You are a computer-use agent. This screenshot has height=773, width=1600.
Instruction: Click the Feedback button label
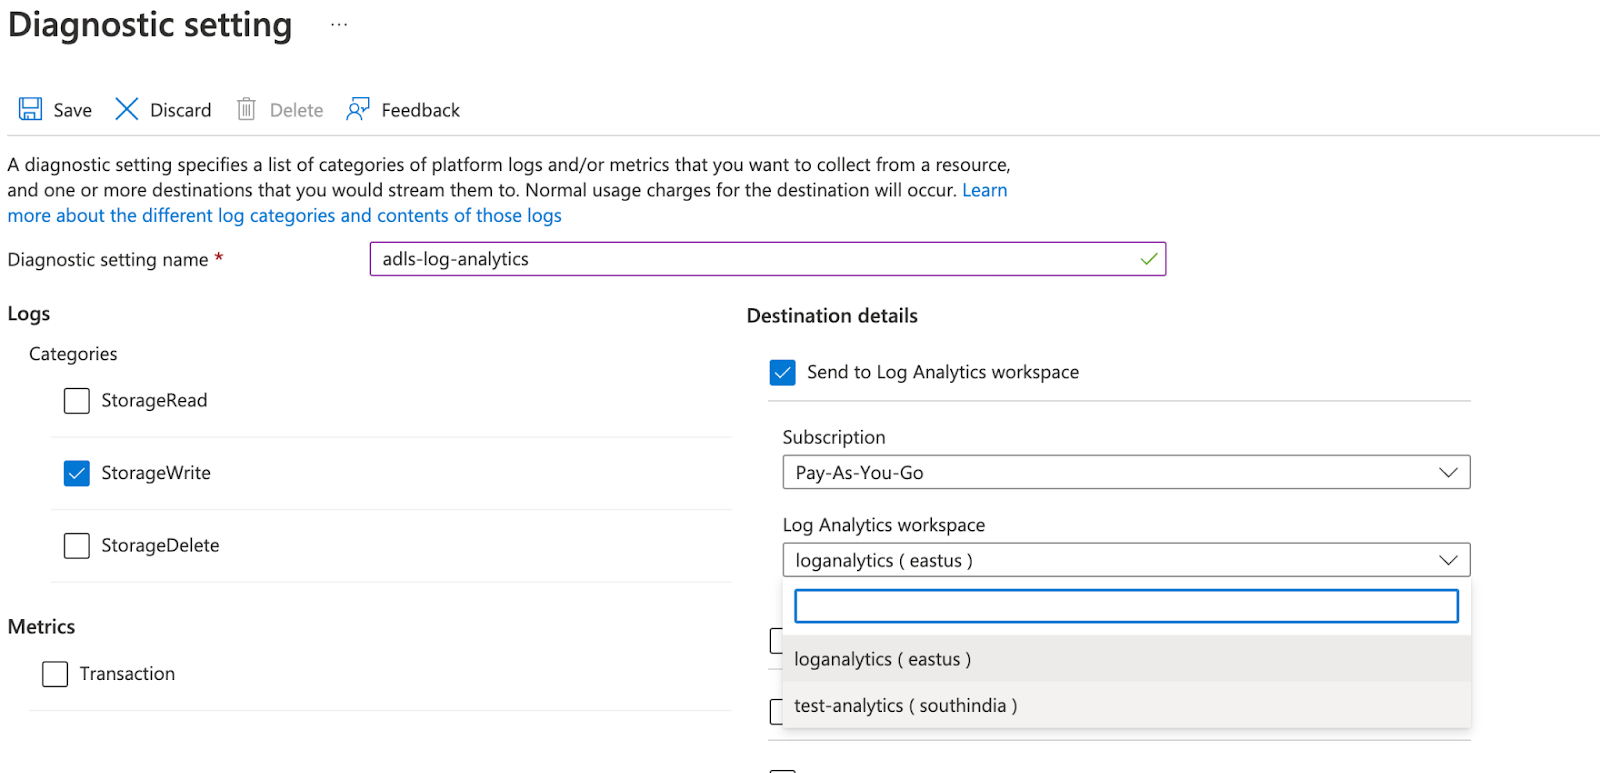tap(420, 110)
